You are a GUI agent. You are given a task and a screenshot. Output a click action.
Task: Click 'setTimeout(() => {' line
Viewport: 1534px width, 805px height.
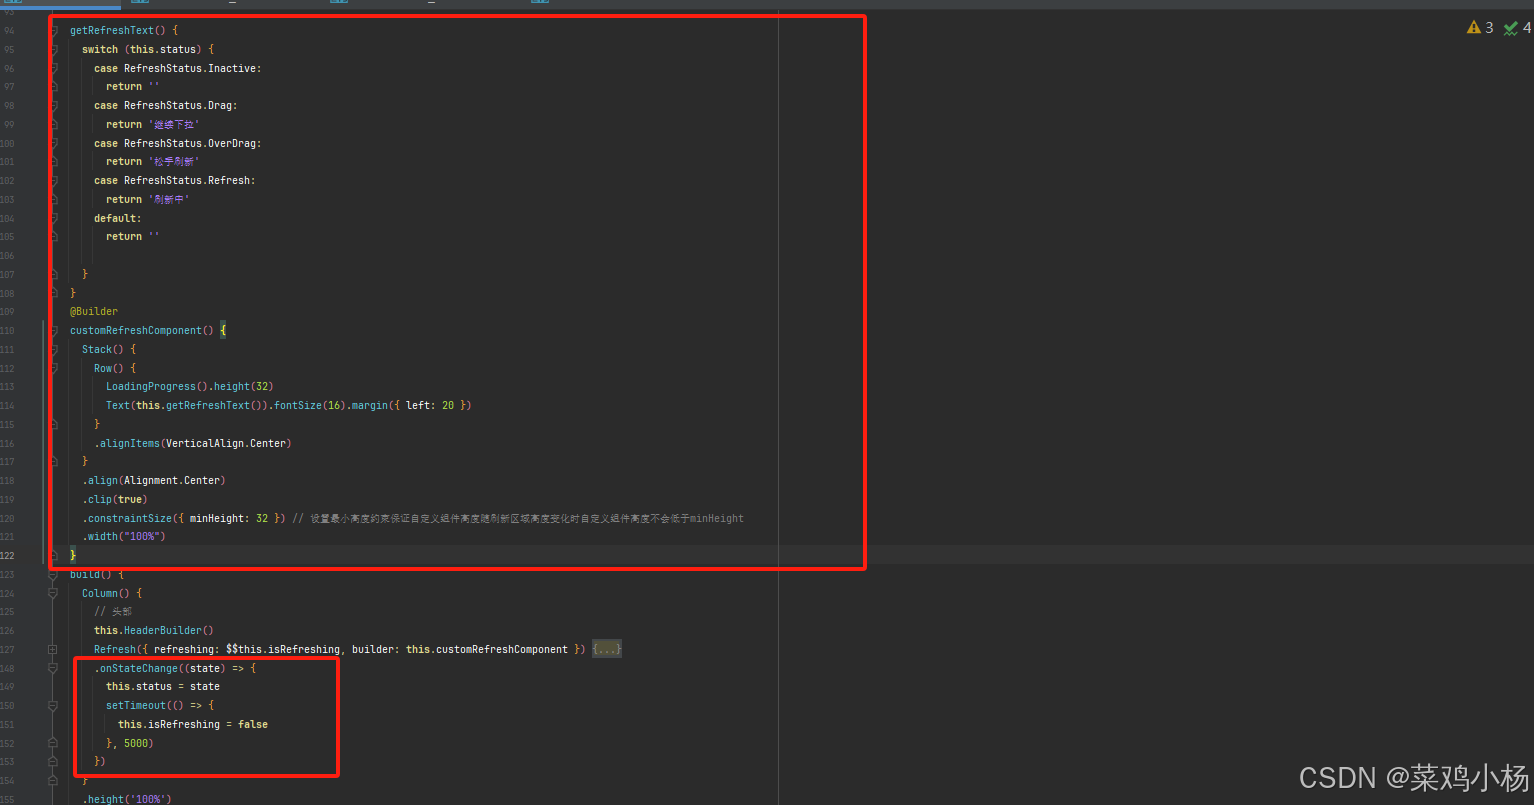point(160,705)
